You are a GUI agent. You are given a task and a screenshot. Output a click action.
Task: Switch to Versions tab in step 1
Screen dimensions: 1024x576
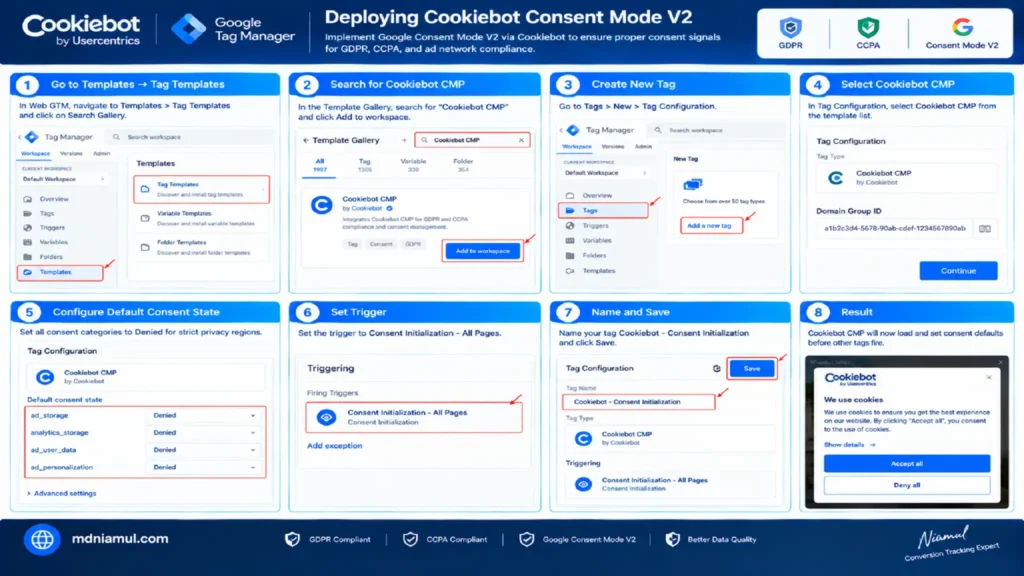71,154
